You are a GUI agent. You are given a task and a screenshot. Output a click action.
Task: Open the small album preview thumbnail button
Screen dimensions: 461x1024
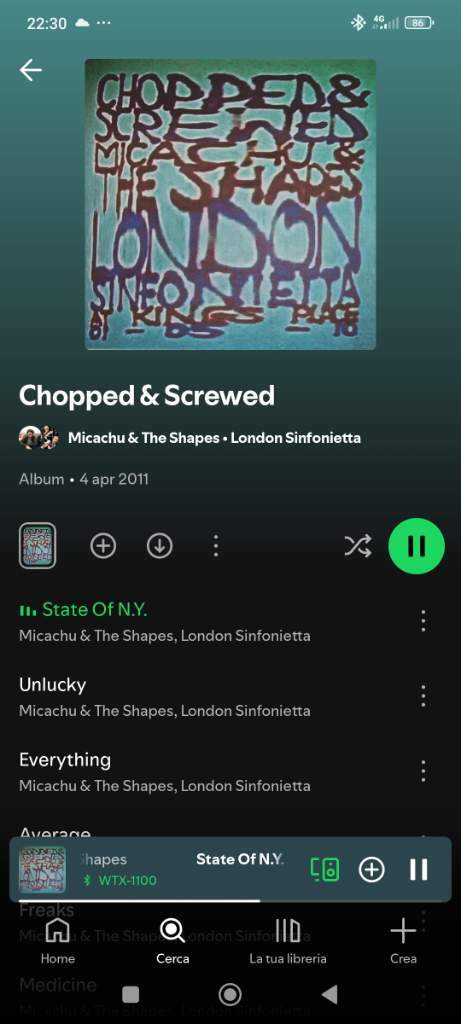[x=37, y=546]
